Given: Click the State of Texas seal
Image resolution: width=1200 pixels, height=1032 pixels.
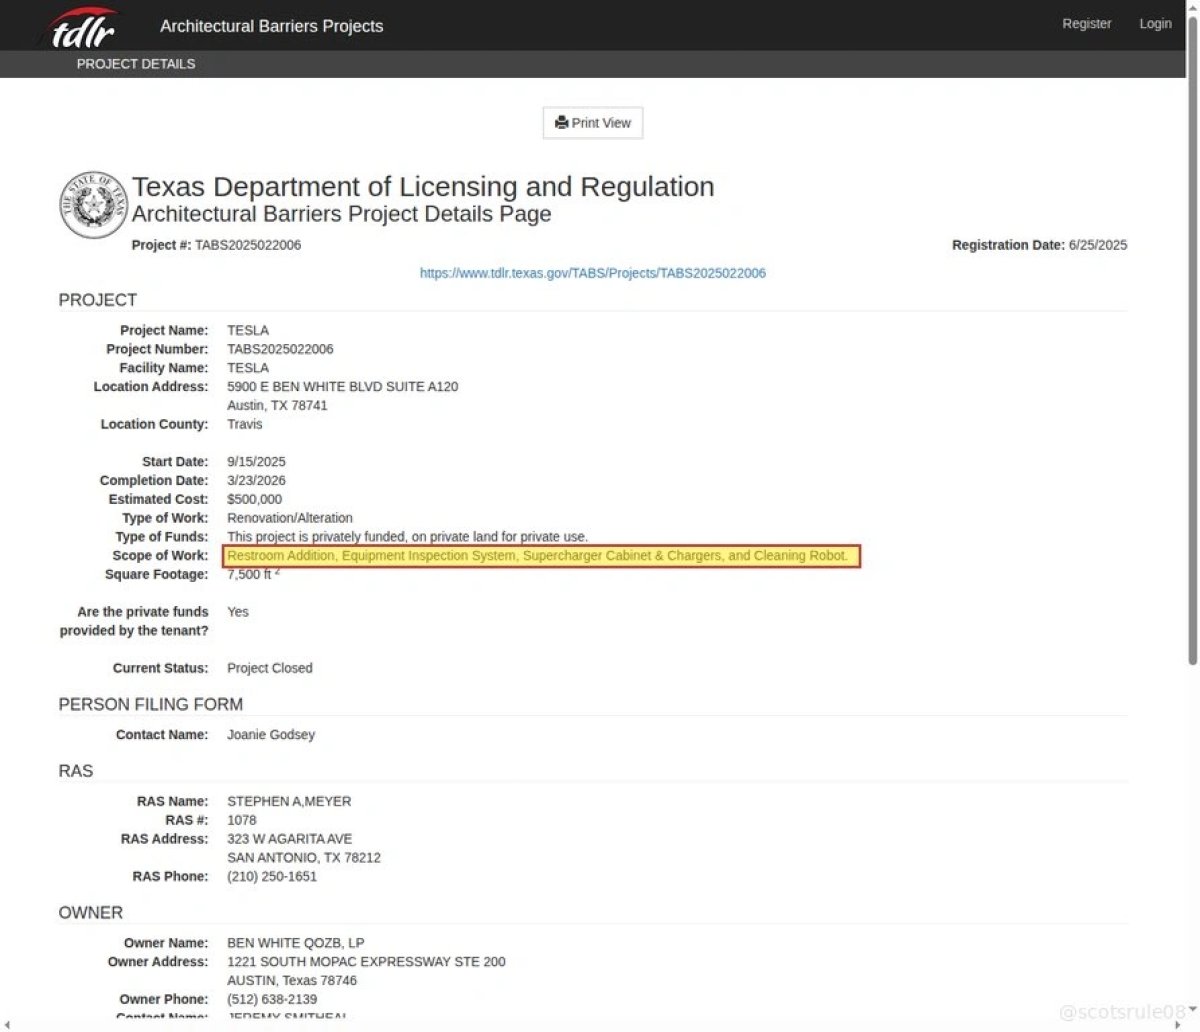Looking at the screenshot, I should coord(93,204).
